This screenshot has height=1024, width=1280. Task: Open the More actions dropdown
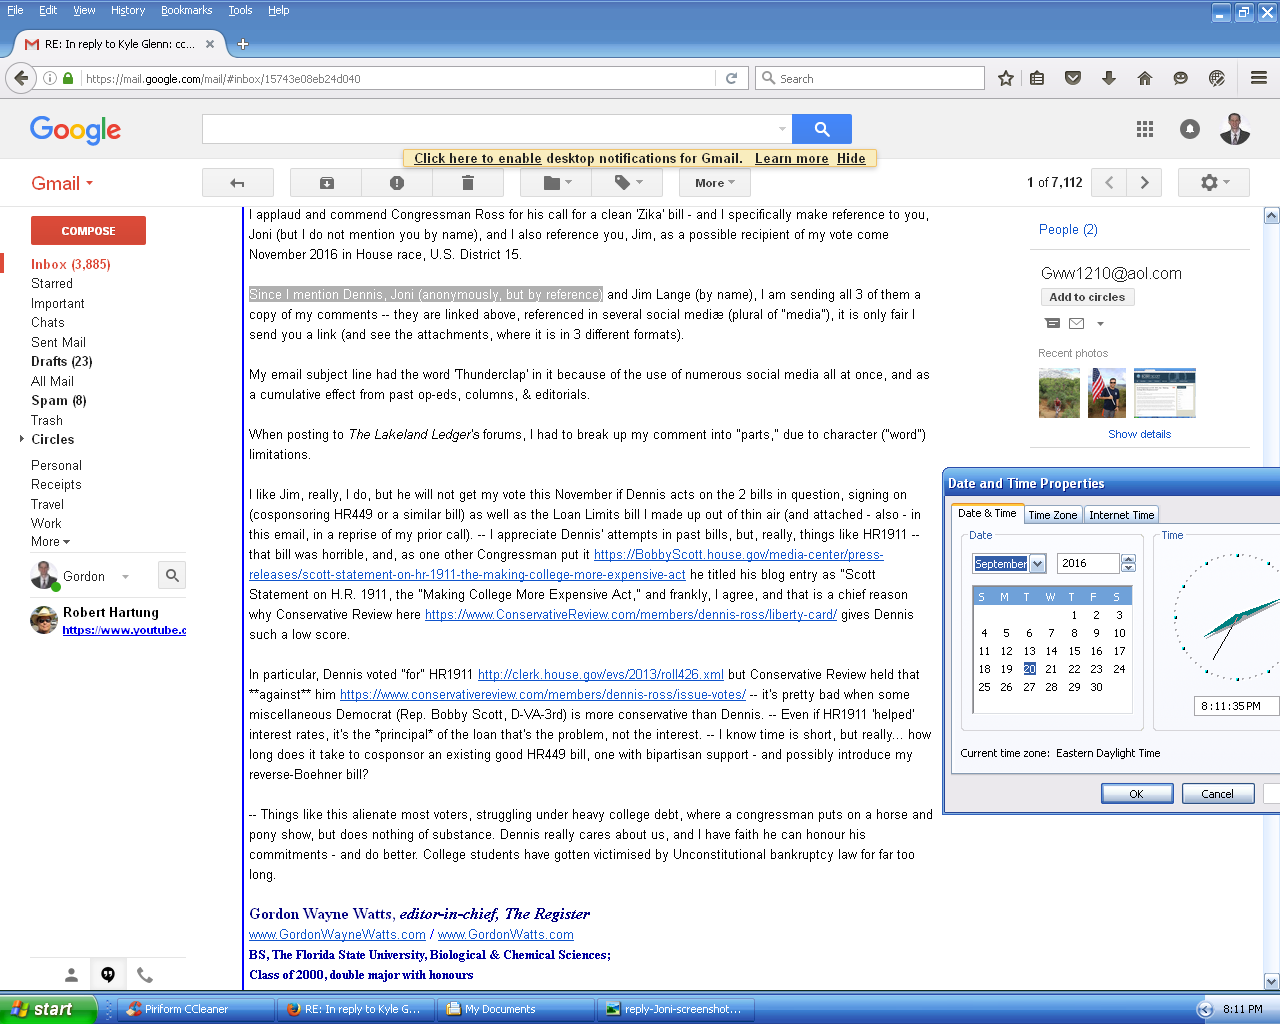715,183
